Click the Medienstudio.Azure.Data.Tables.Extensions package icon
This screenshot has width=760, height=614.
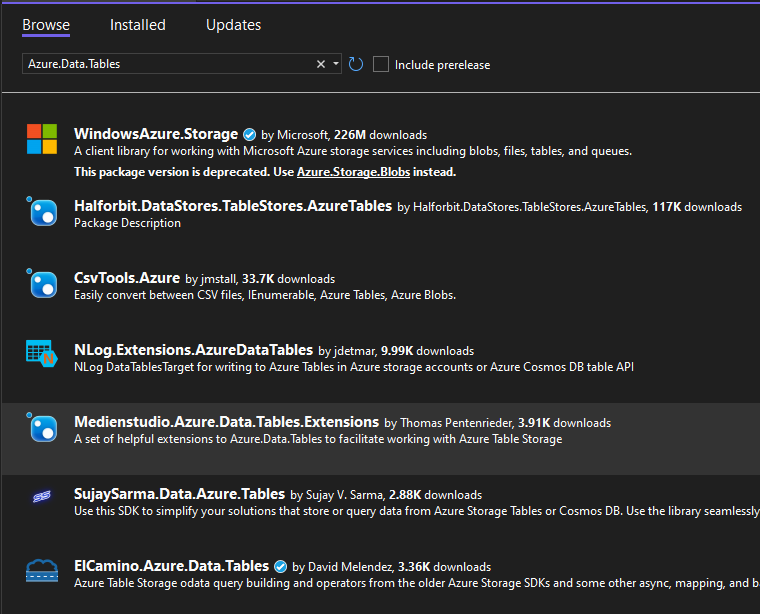pos(42,427)
